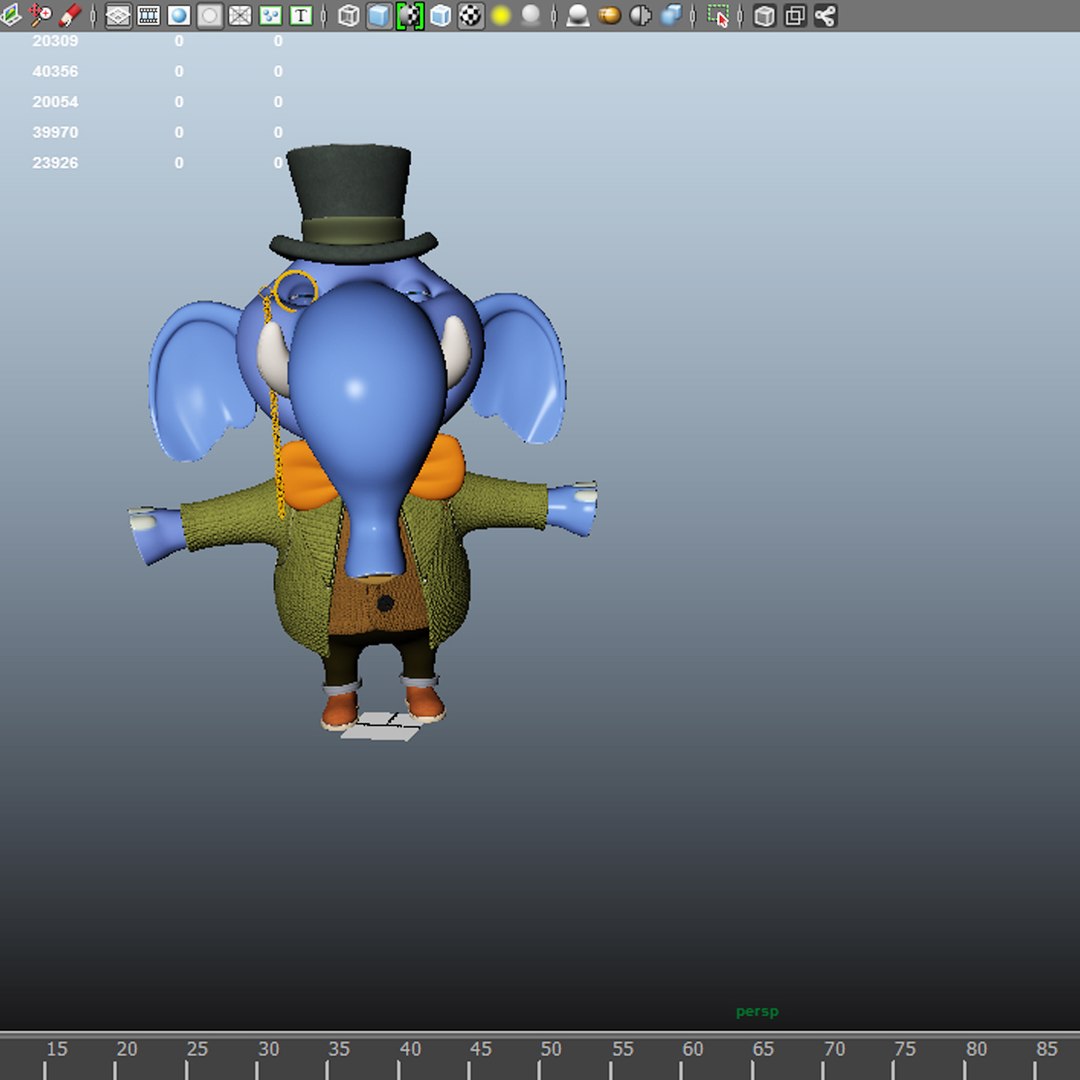Image resolution: width=1080 pixels, height=1080 pixels.
Task: Select the elephant's trunk mesh
Action: pyautogui.click(x=368, y=413)
